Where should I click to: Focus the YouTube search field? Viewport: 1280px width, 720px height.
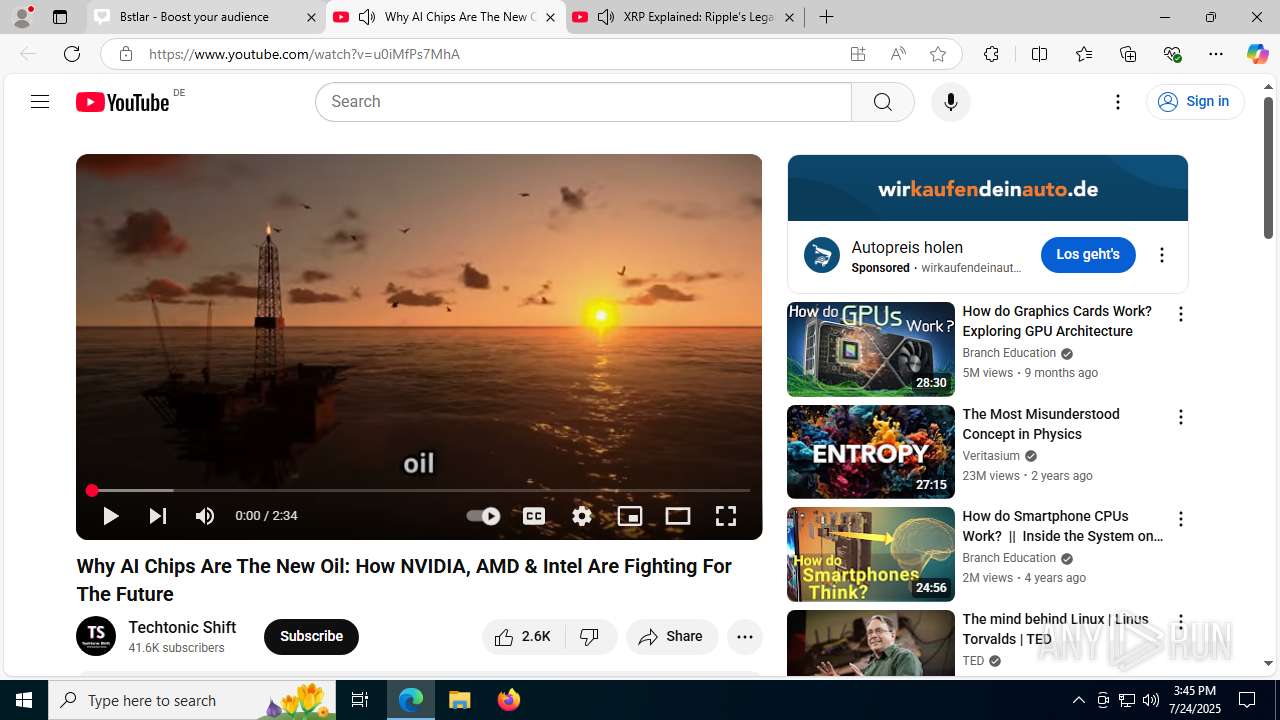pos(583,102)
